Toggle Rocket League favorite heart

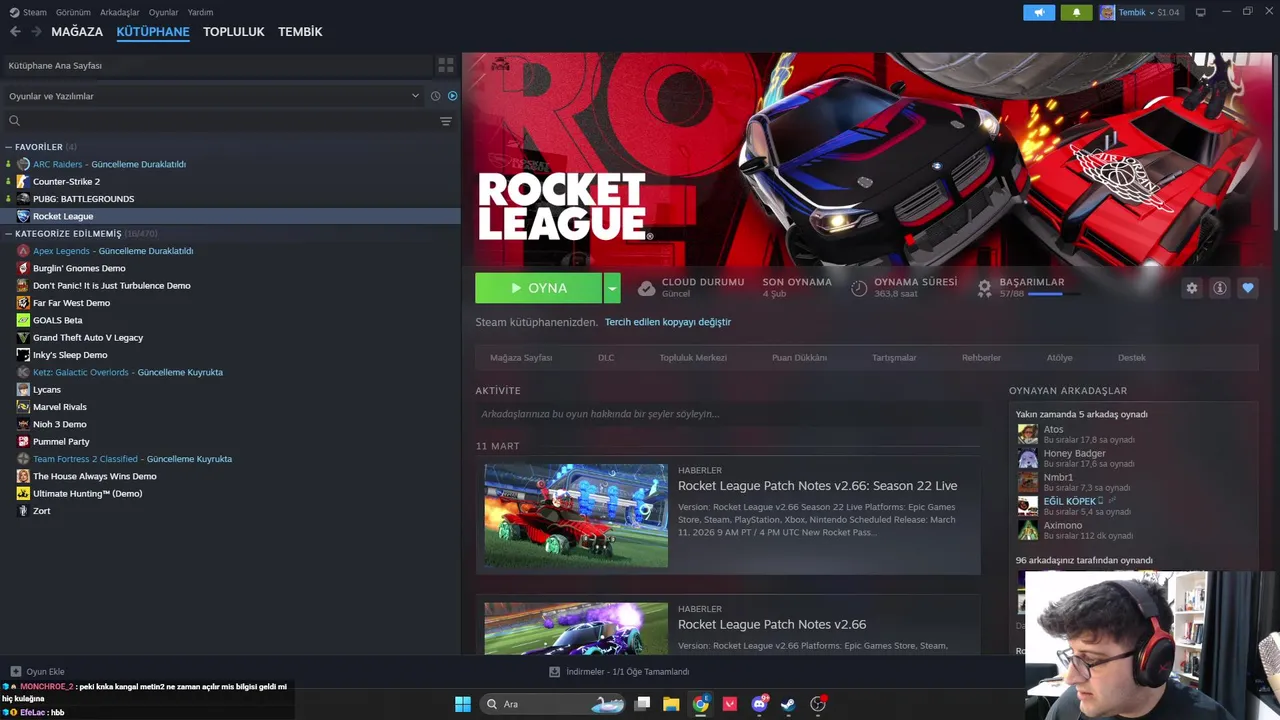[x=1247, y=288]
